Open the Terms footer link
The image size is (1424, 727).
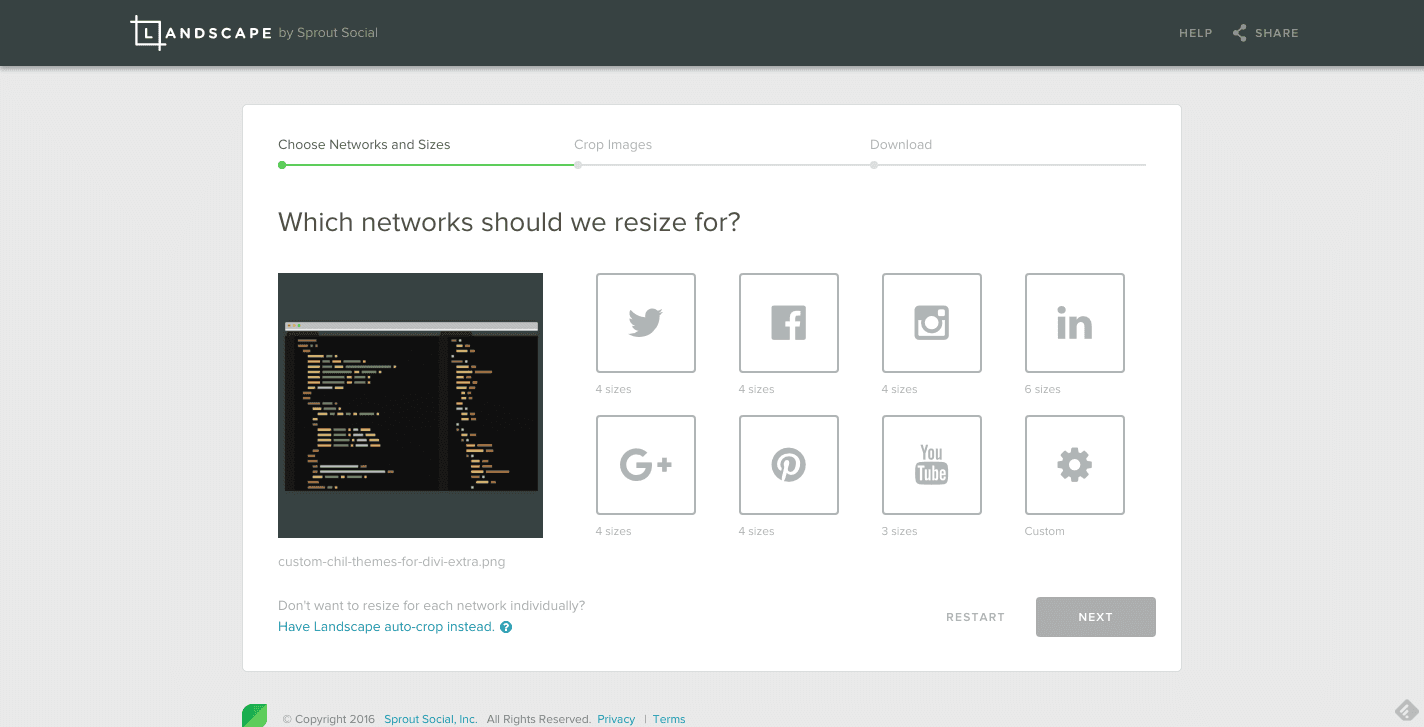click(669, 719)
